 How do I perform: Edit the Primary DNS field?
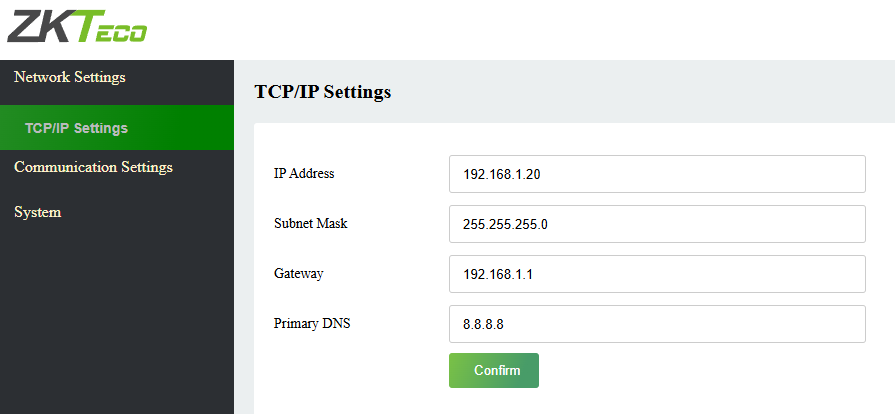[x=656, y=324]
